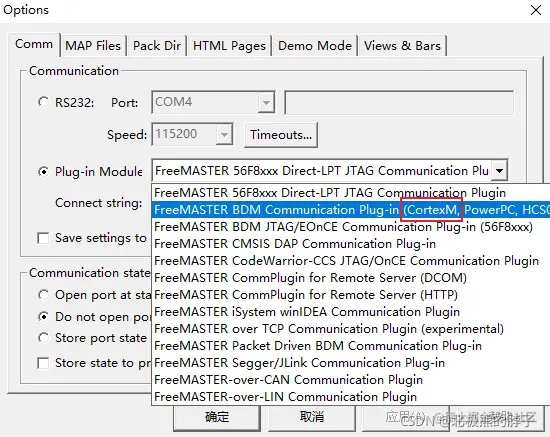
Task: Switch to the Comm tab
Action: [34, 44]
